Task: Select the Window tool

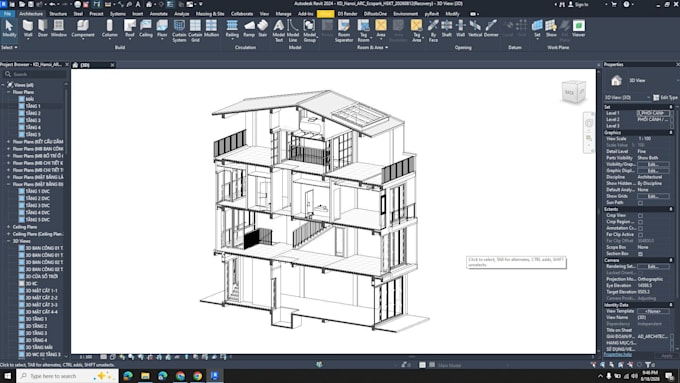Action: (x=59, y=29)
